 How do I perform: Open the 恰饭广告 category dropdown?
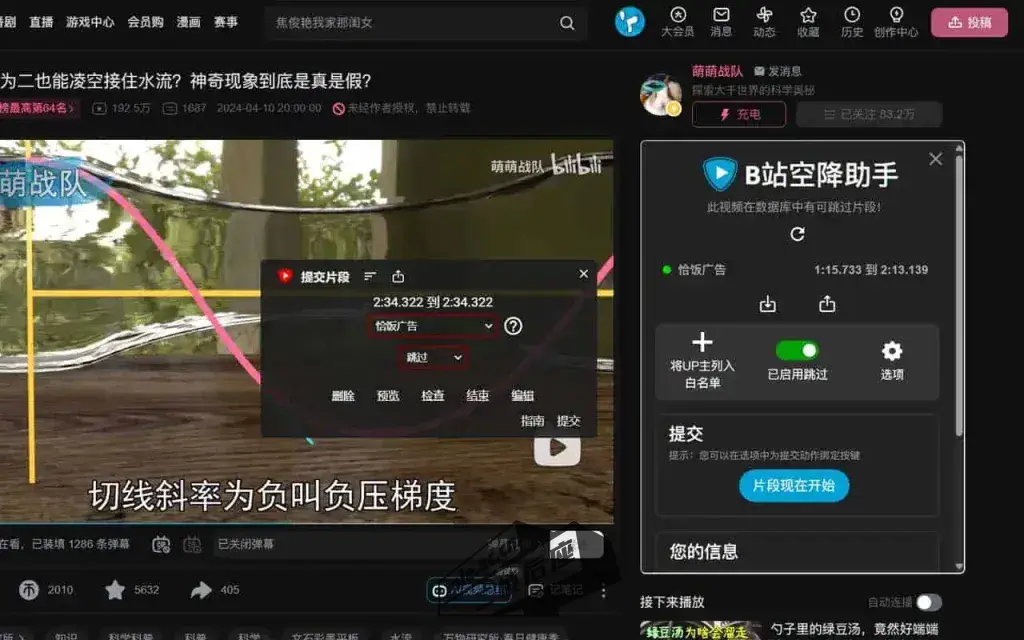[x=432, y=326]
